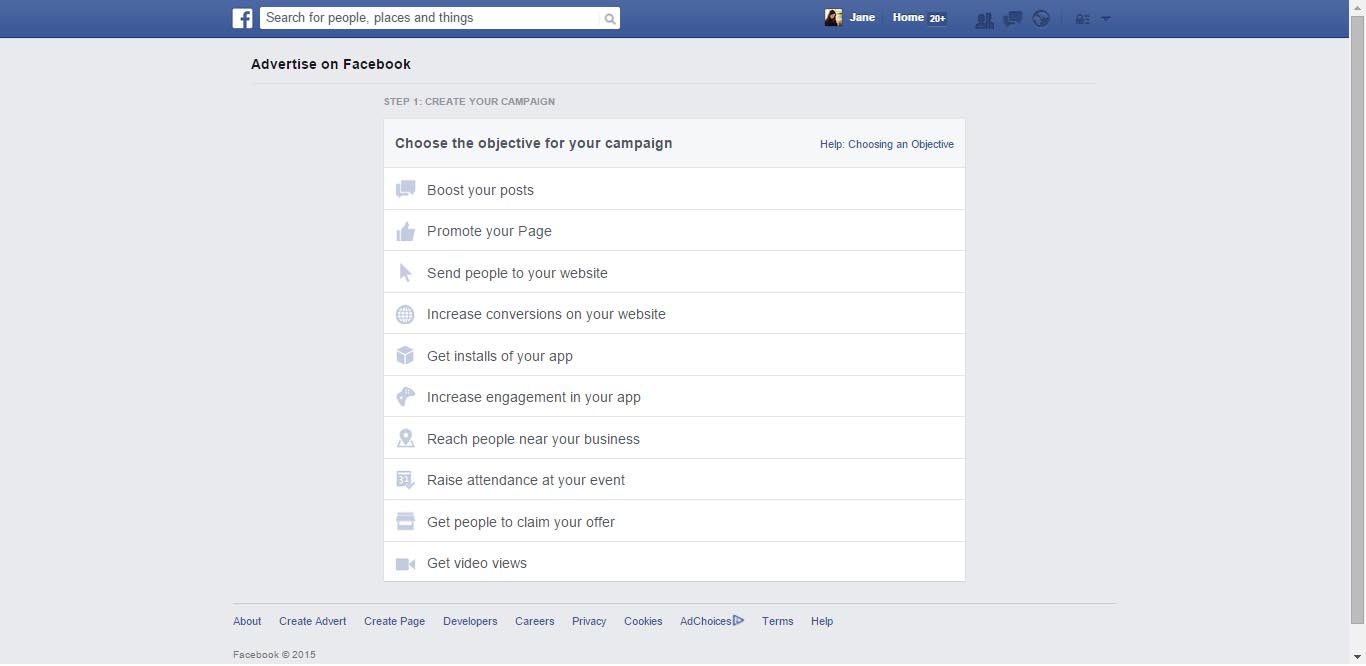Select Promote your Page objective
Screen dimensions: 1366x666
pyautogui.click(x=674, y=231)
